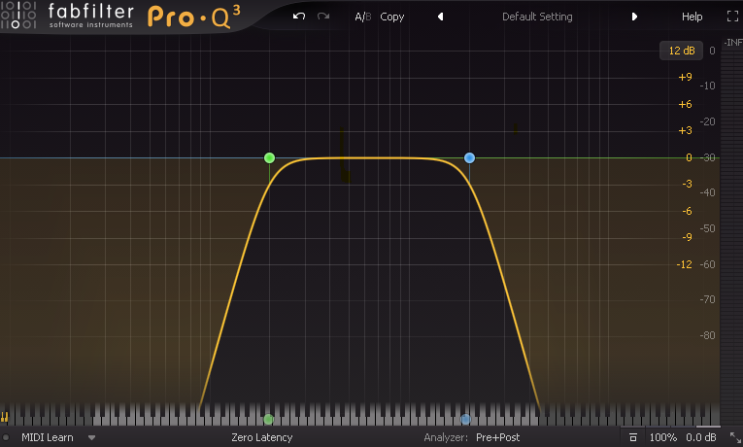Copy the current state using the Copy button
Screen dimensions: 743x447
pos(392,17)
